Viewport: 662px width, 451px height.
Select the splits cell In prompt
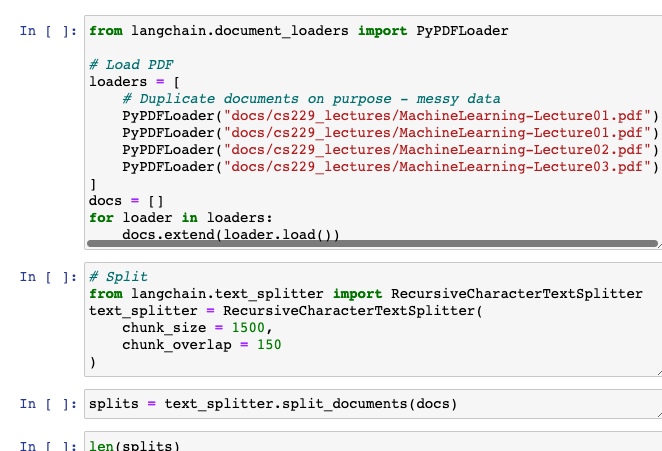coord(48,404)
